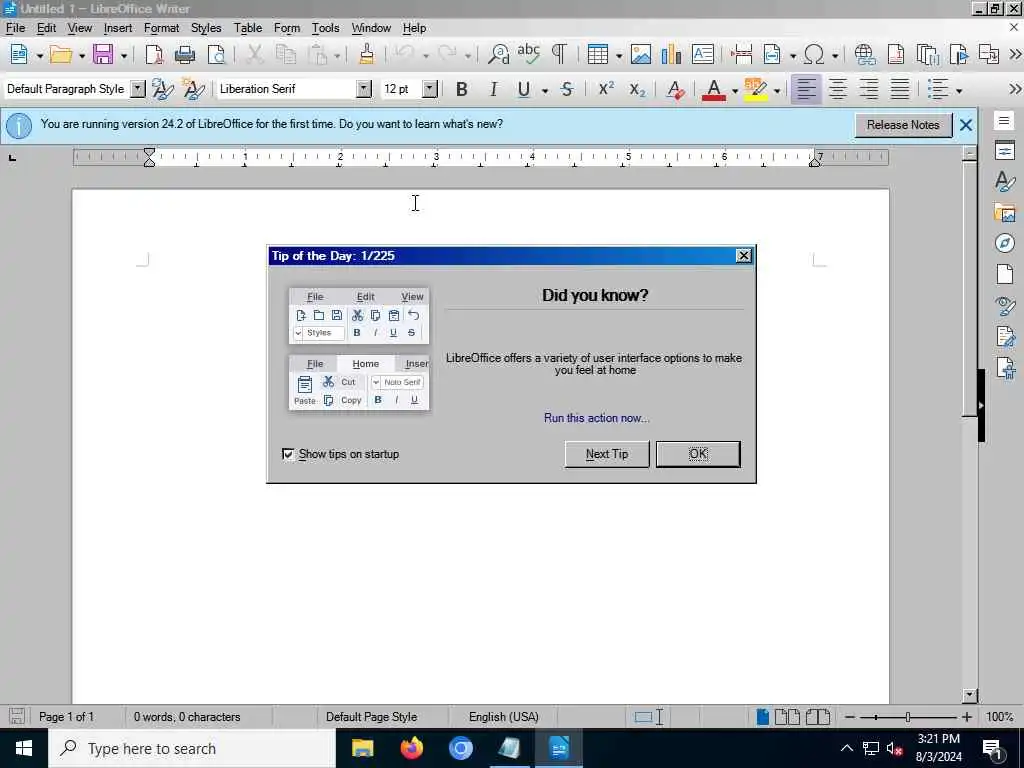Open Find and Replace icon
Screen dimensions: 1024x768
(498, 54)
